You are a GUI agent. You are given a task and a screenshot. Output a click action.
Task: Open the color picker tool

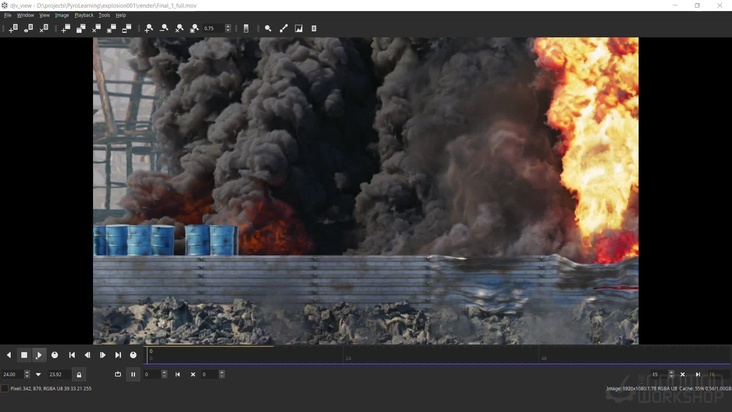coord(283,28)
